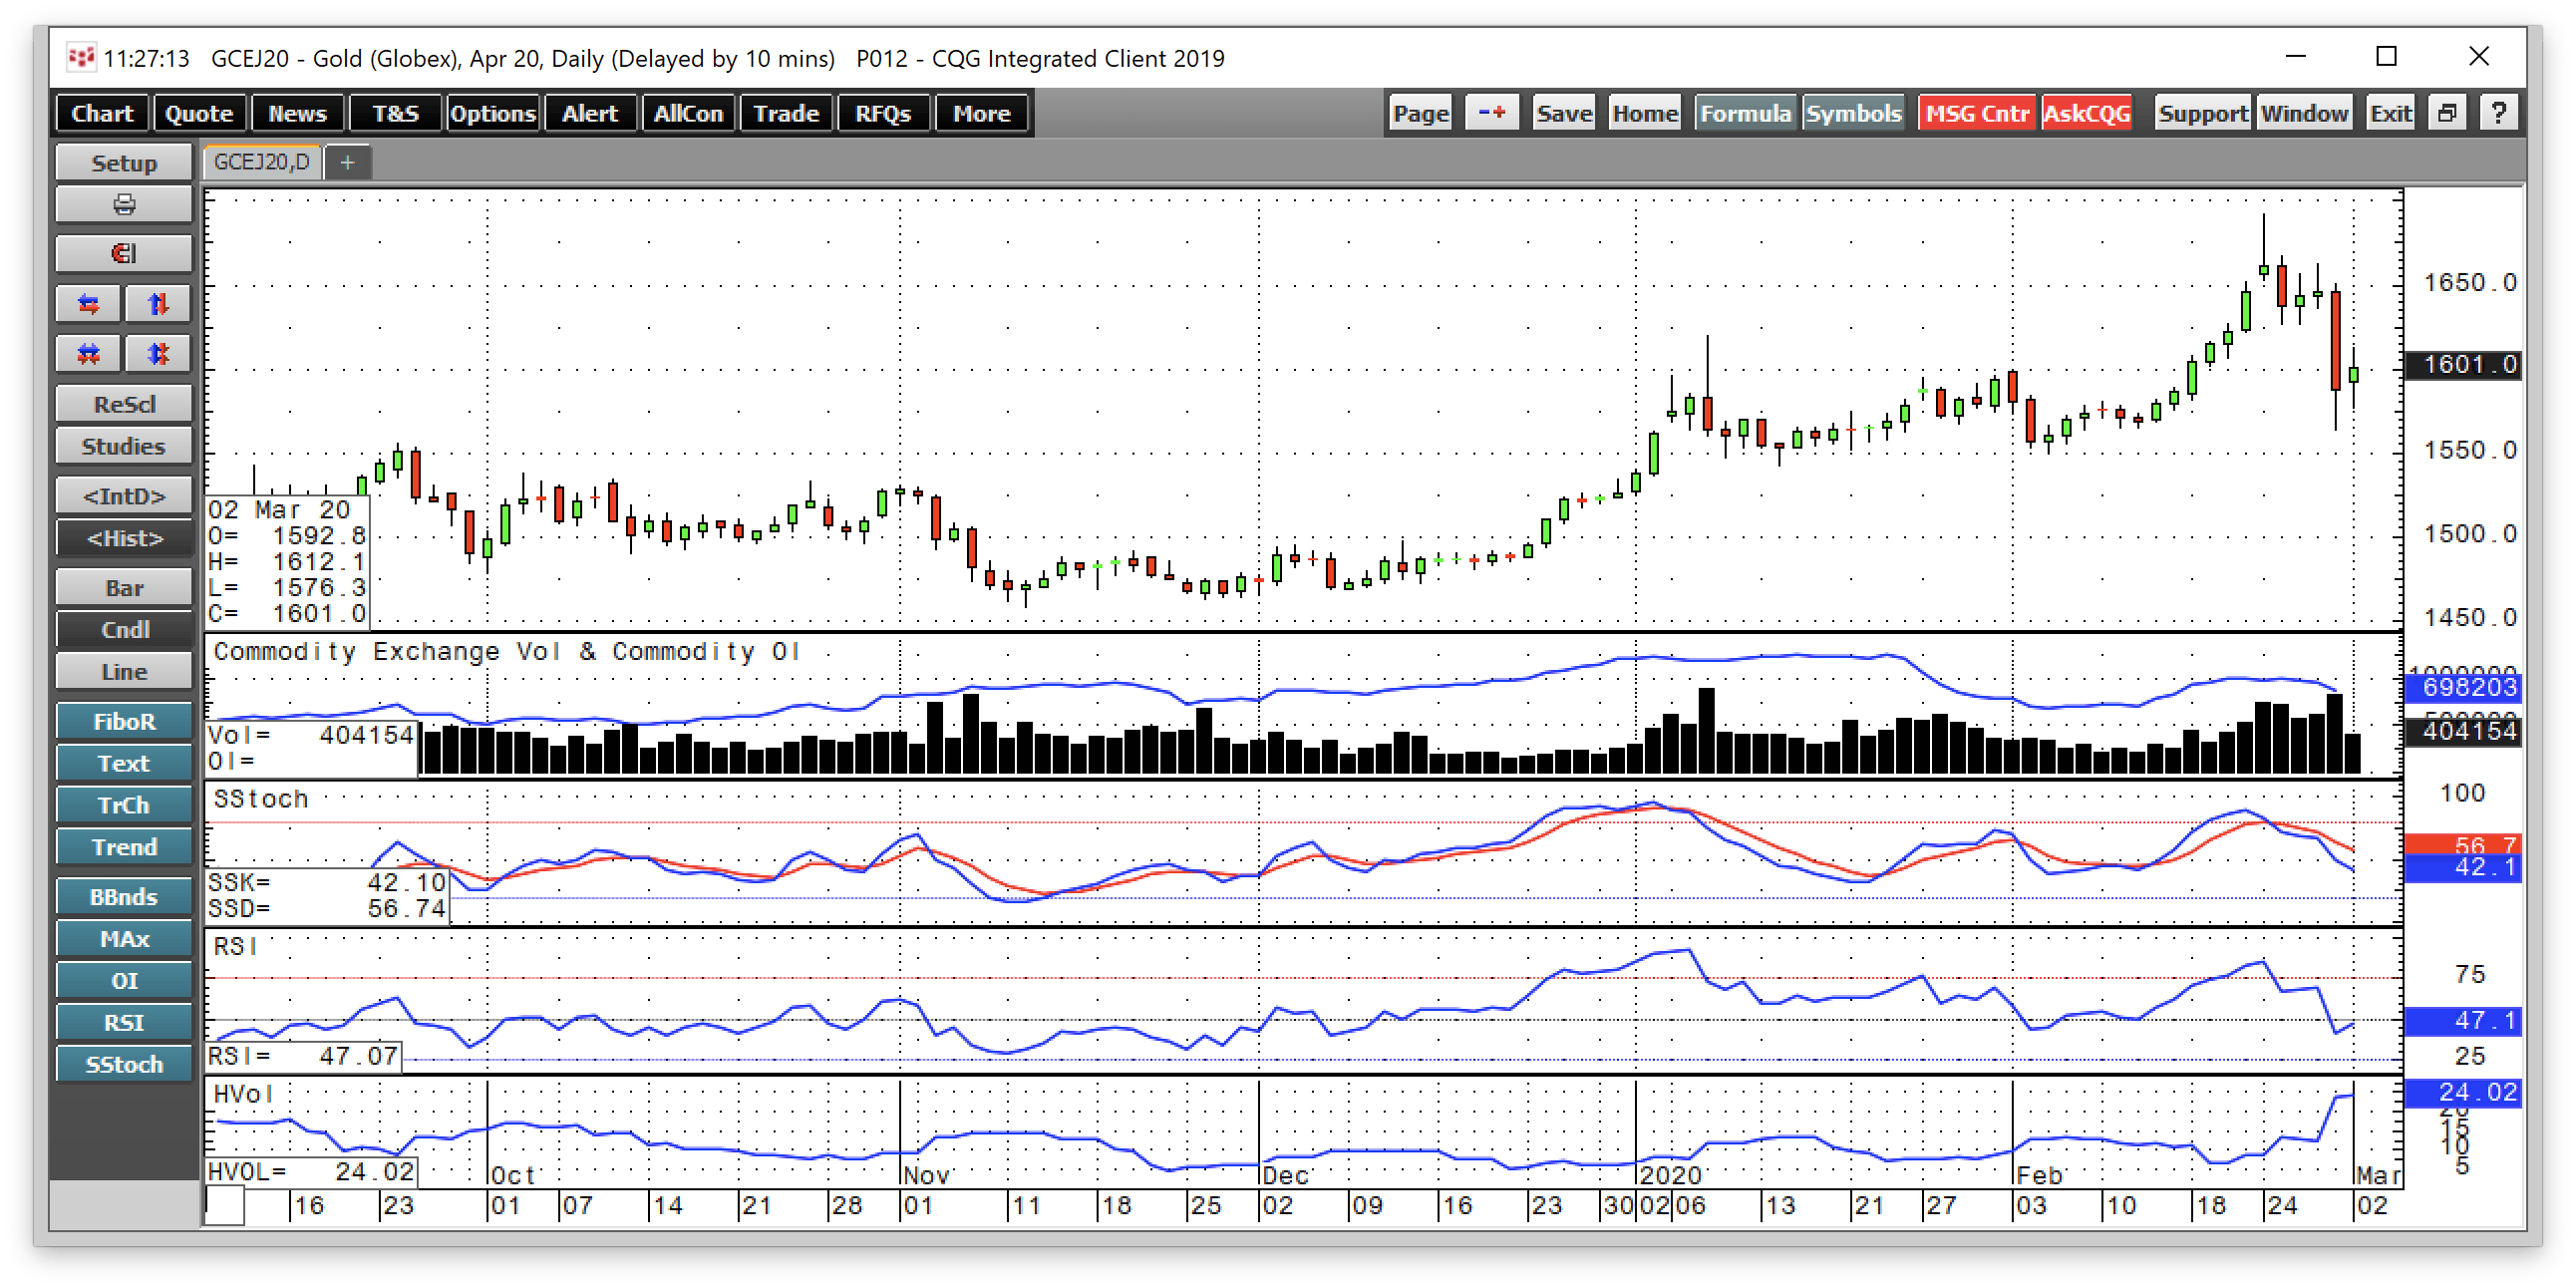Add a new chart tab with plus

click(347, 162)
